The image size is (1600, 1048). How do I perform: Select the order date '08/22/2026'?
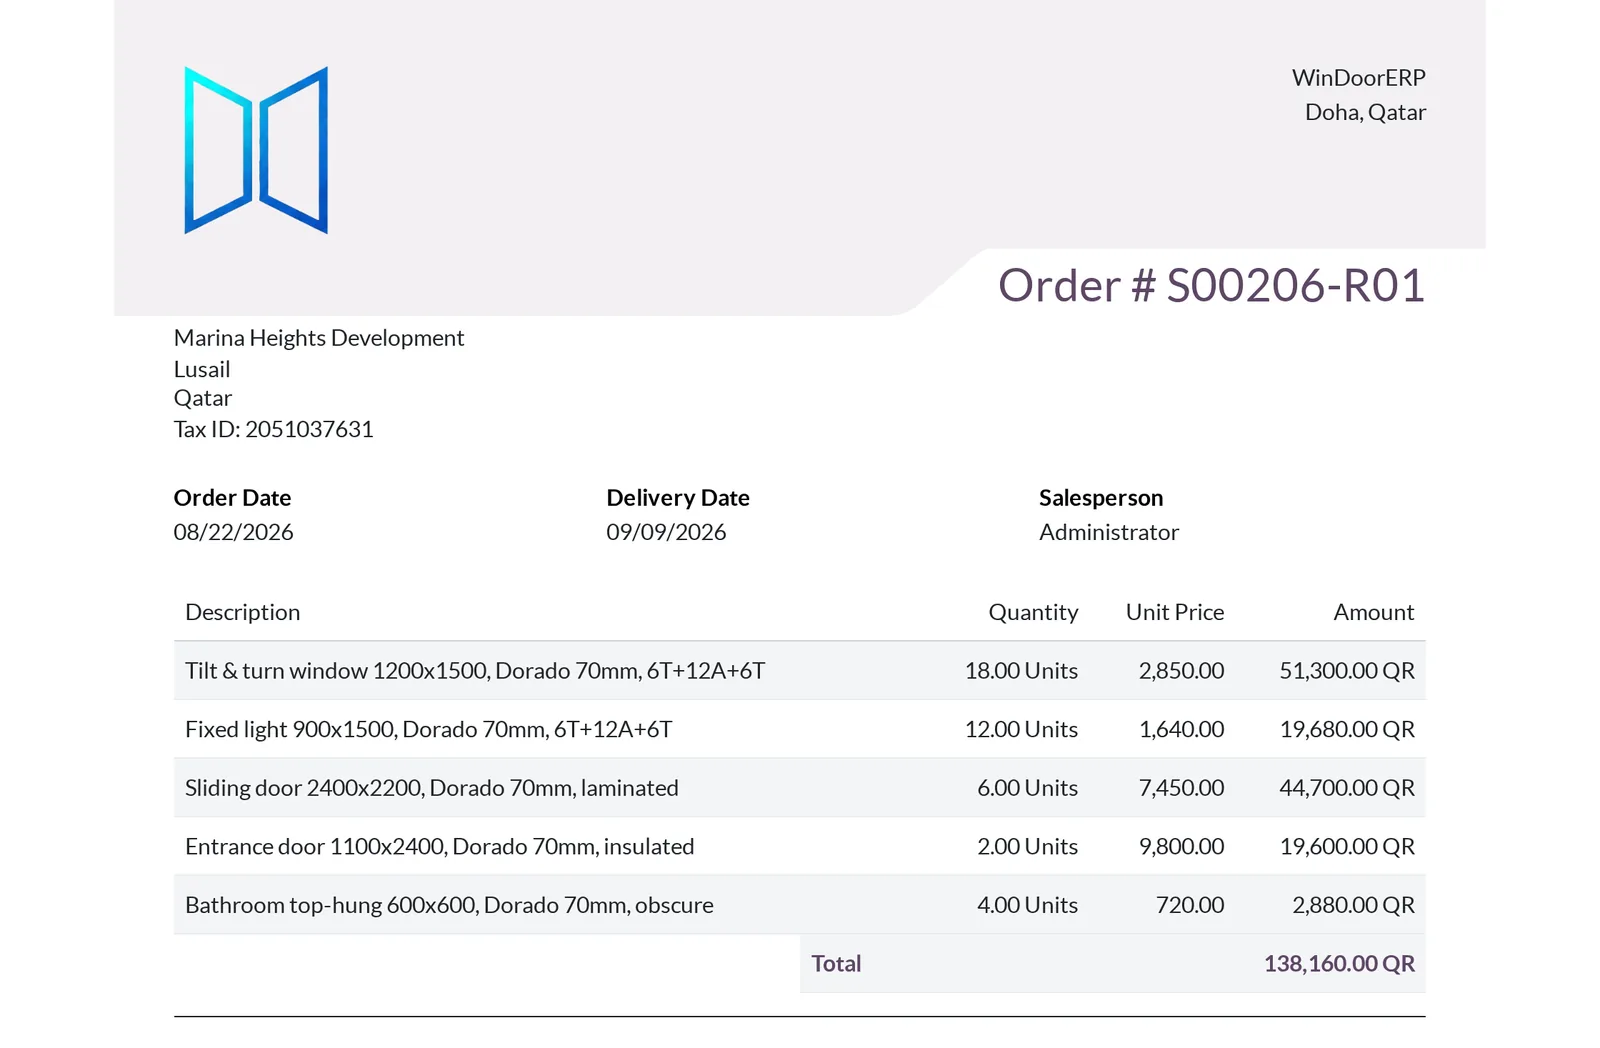(234, 532)
